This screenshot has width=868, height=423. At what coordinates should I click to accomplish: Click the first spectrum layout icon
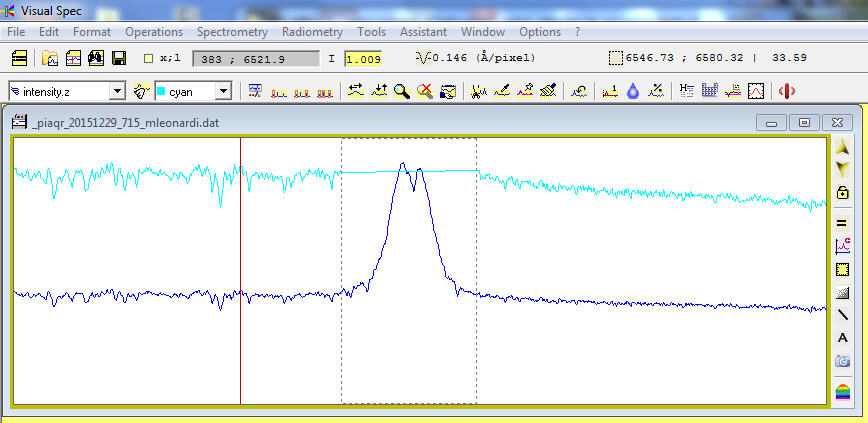coord(278,92)
